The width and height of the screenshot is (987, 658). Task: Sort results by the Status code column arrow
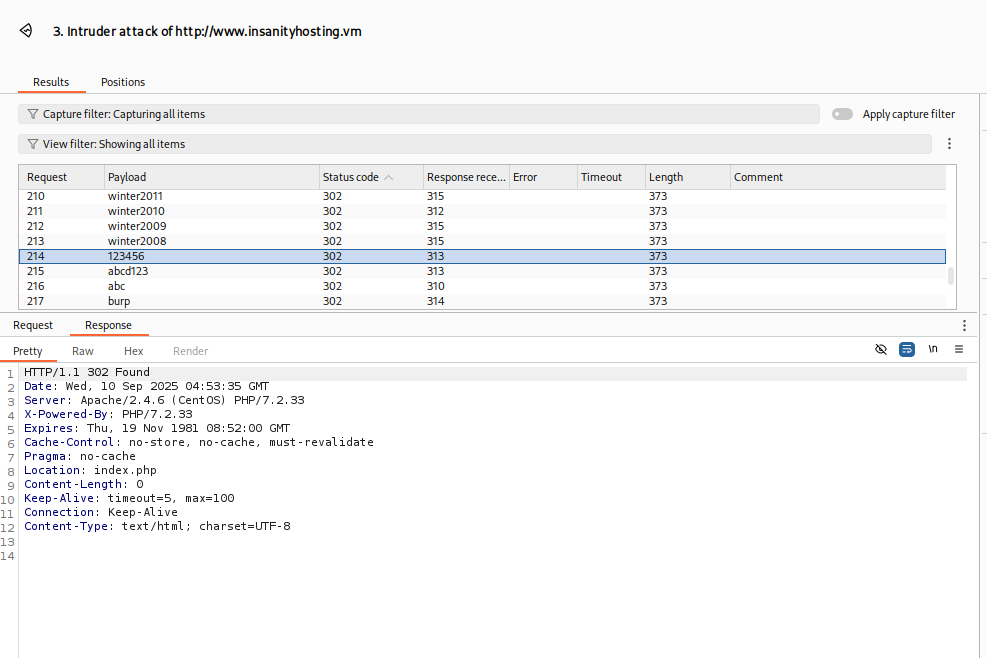pyautogui.click(x=389, y=177)
